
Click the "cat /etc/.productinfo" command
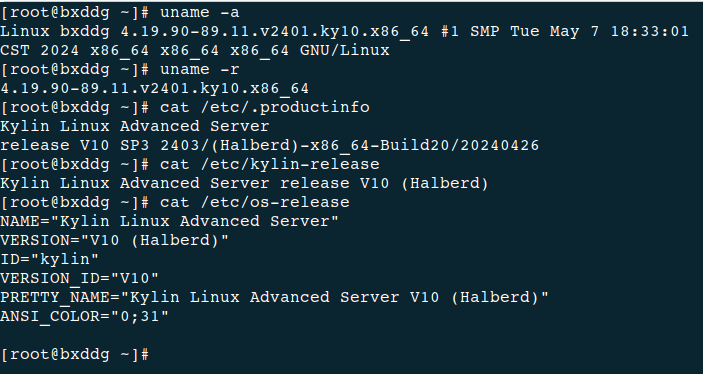(x=265, y=108)
